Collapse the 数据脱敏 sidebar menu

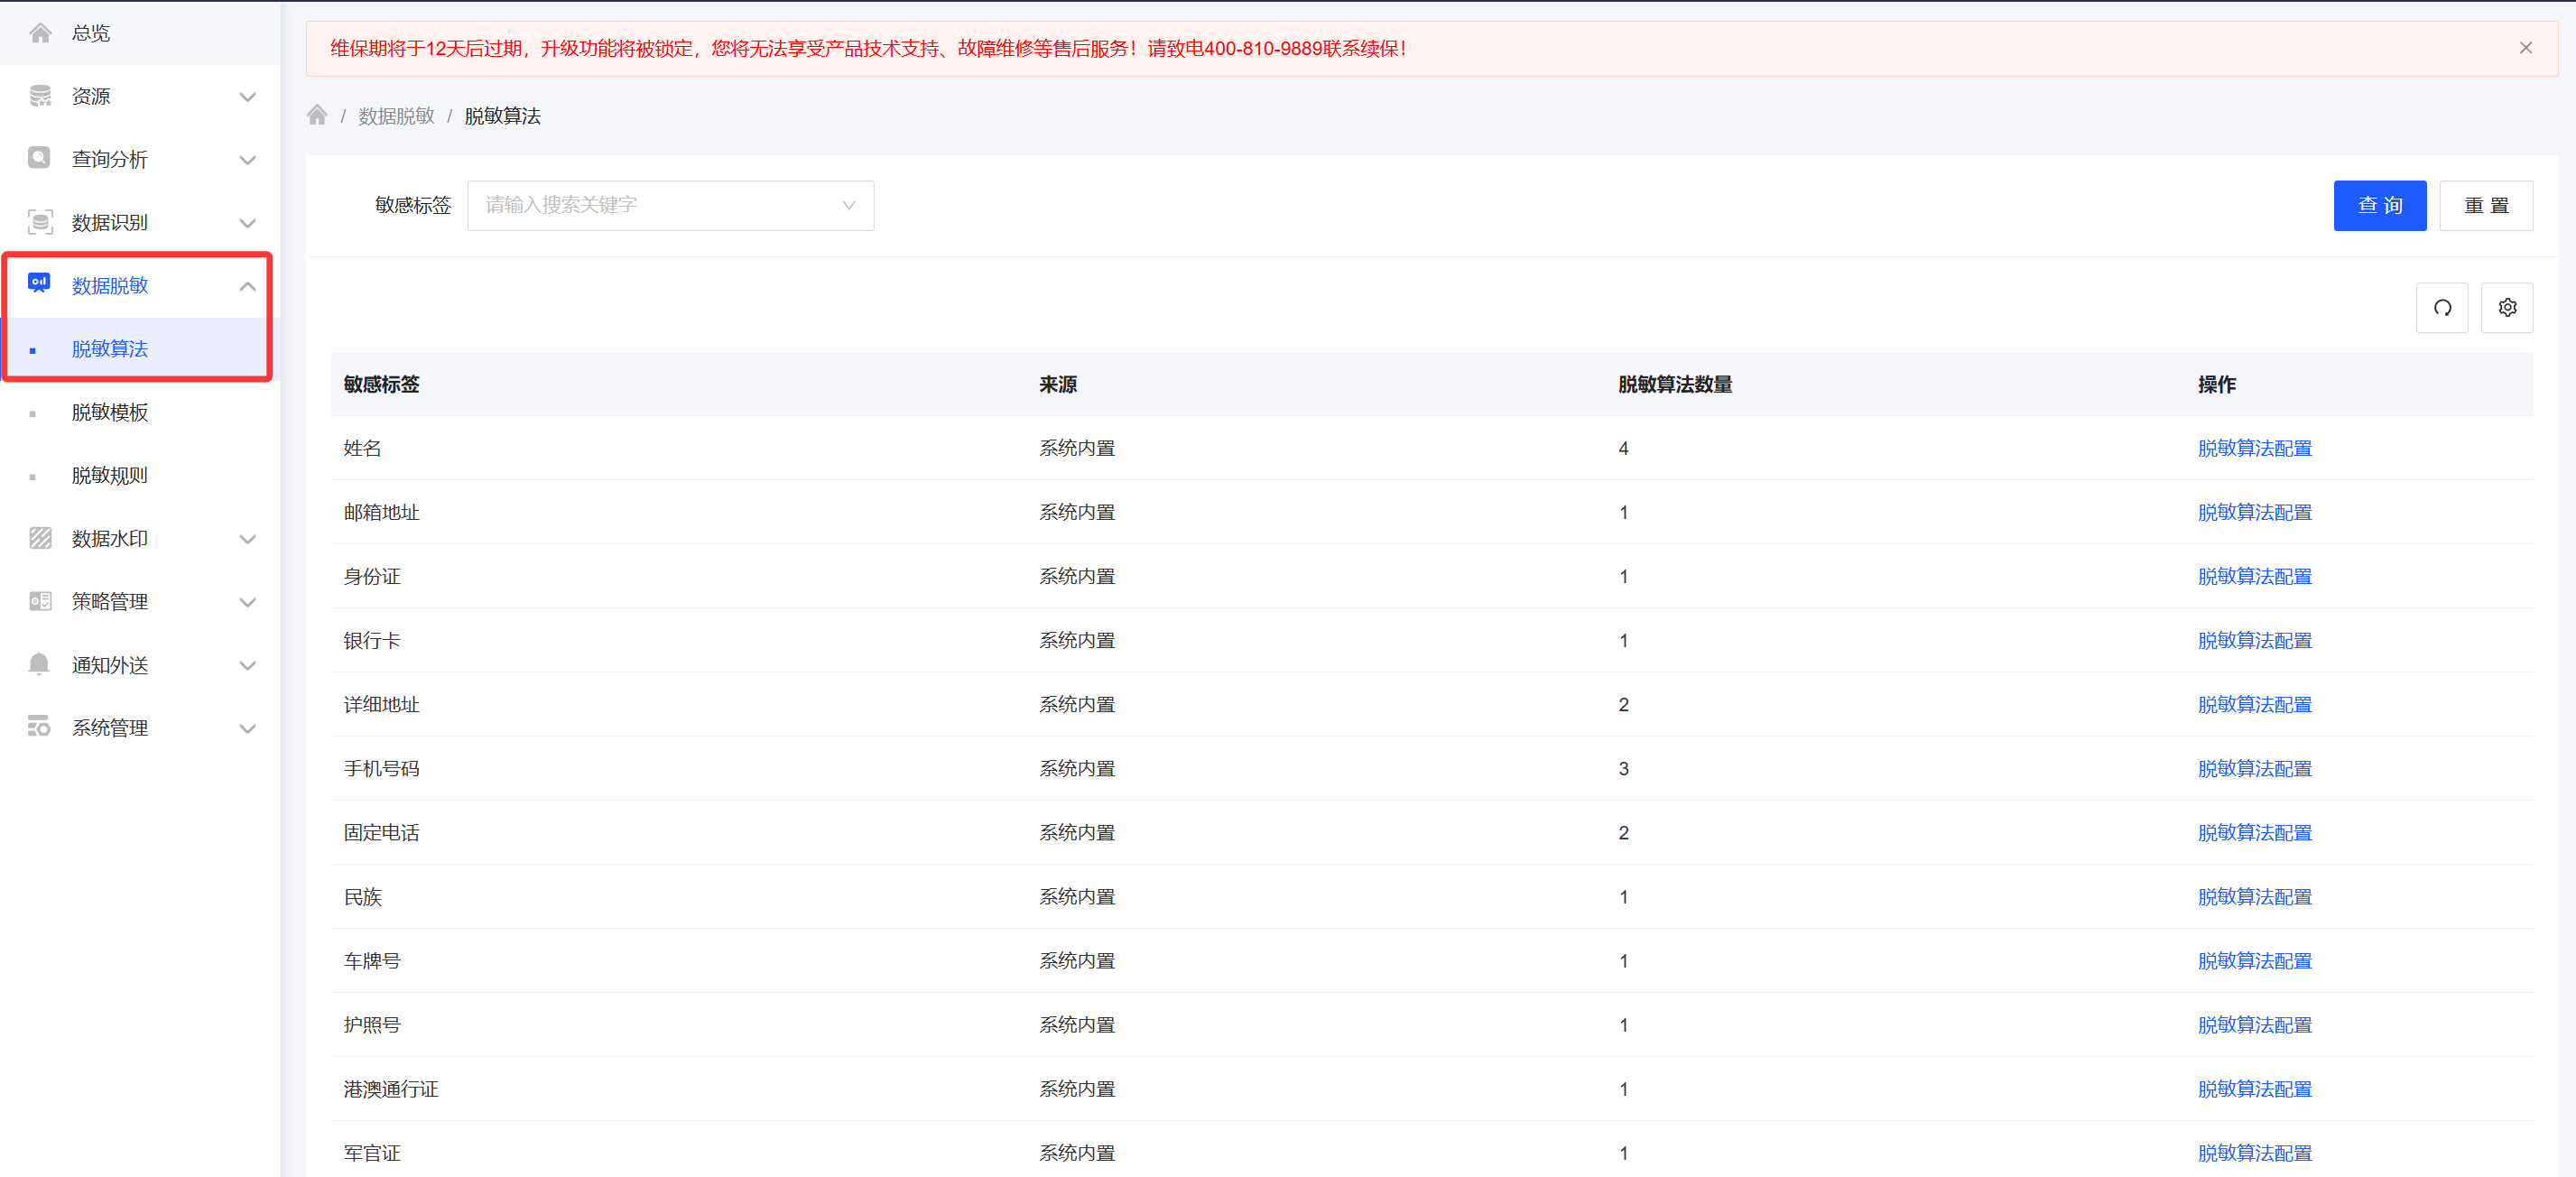coord(247,286)
